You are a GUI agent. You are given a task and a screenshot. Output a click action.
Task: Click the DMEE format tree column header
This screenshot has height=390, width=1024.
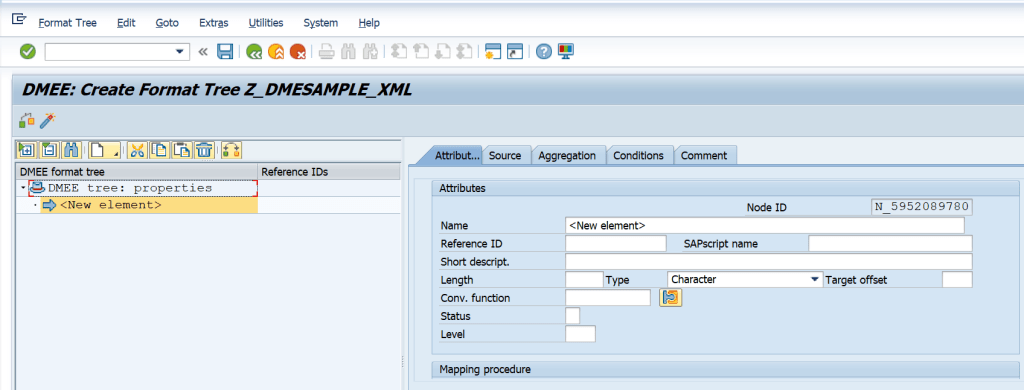[136, 172]
